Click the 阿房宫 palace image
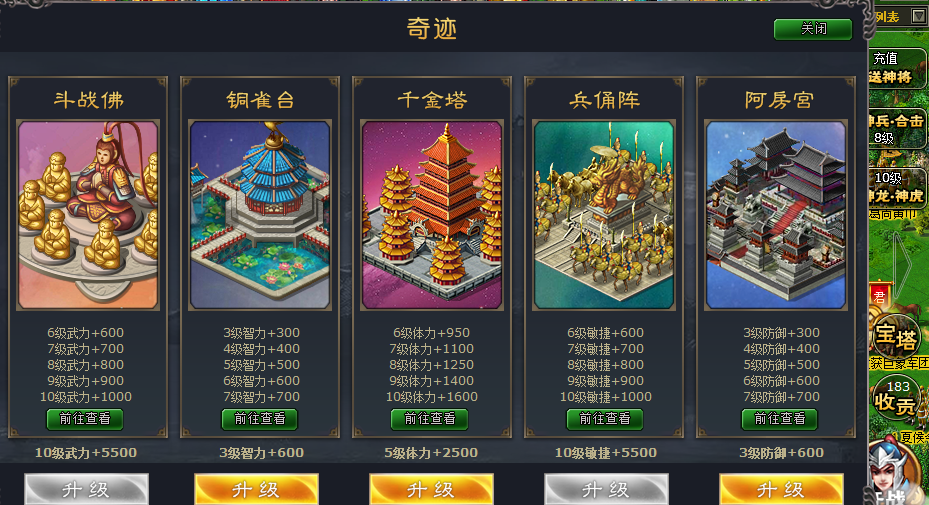 click(776, 215)
